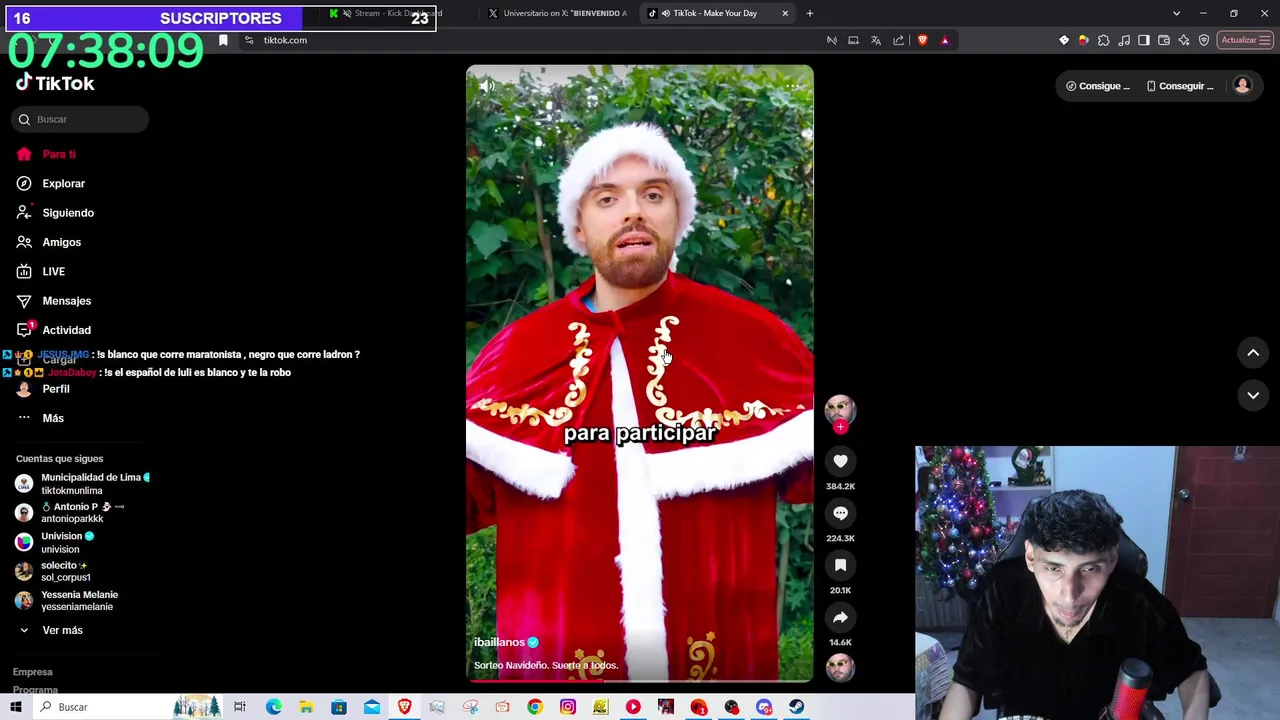Click the bookmark icon in address bar
Screen dimensions: 1280x720
[x=223, y=40]
